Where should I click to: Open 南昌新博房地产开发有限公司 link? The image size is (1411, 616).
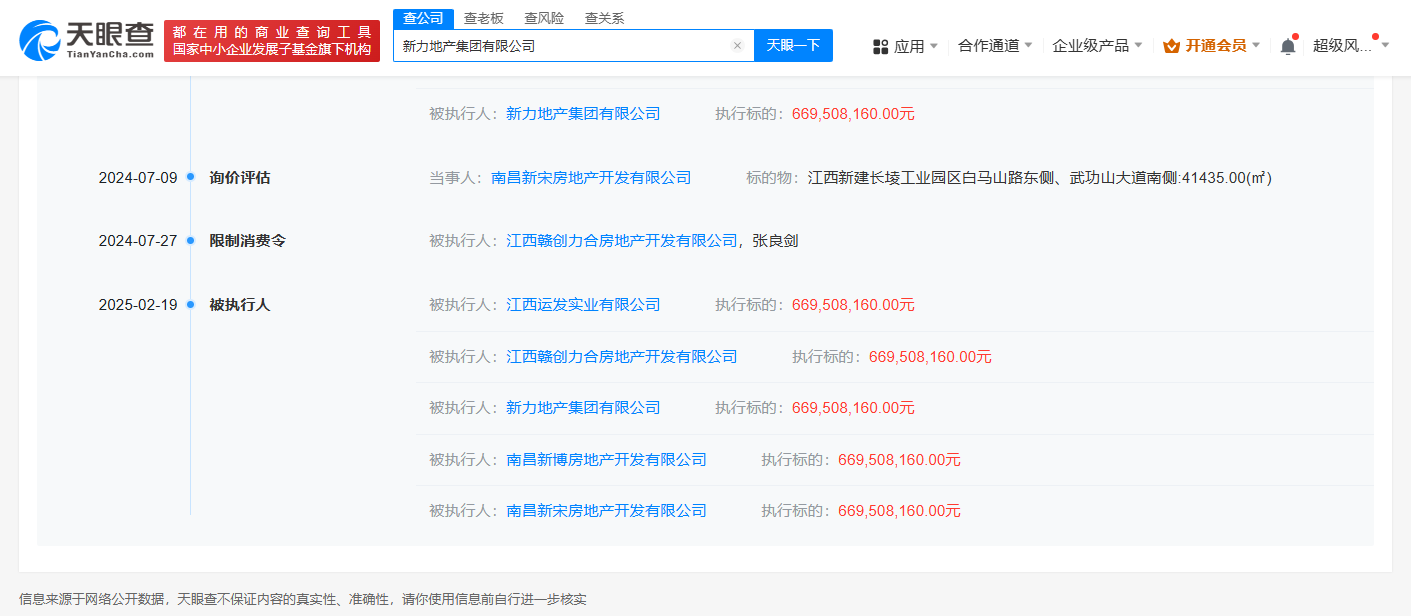[606, 460]
